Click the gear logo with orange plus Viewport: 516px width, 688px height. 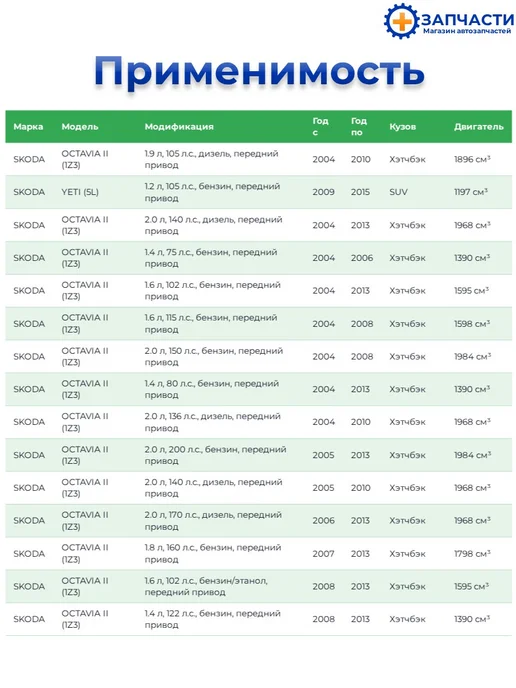tap(401, 21)
